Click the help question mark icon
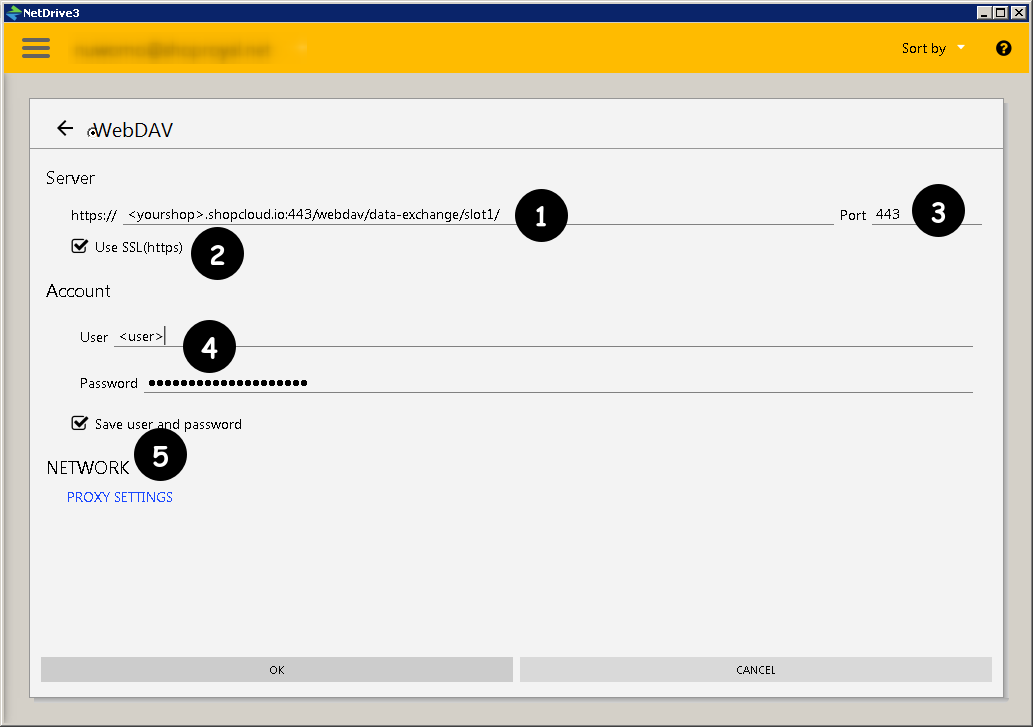1033x727 pixels. [x=1003, y=48]
